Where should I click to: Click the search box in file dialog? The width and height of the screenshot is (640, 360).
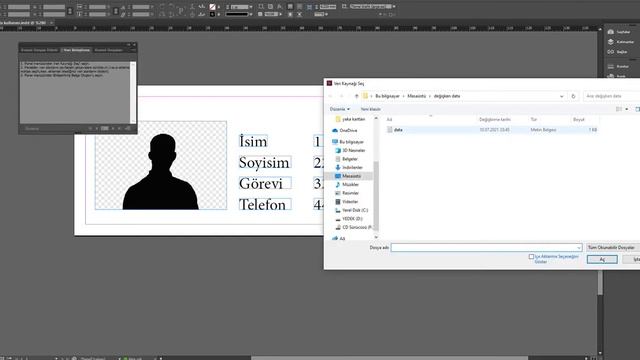point(612,96)
